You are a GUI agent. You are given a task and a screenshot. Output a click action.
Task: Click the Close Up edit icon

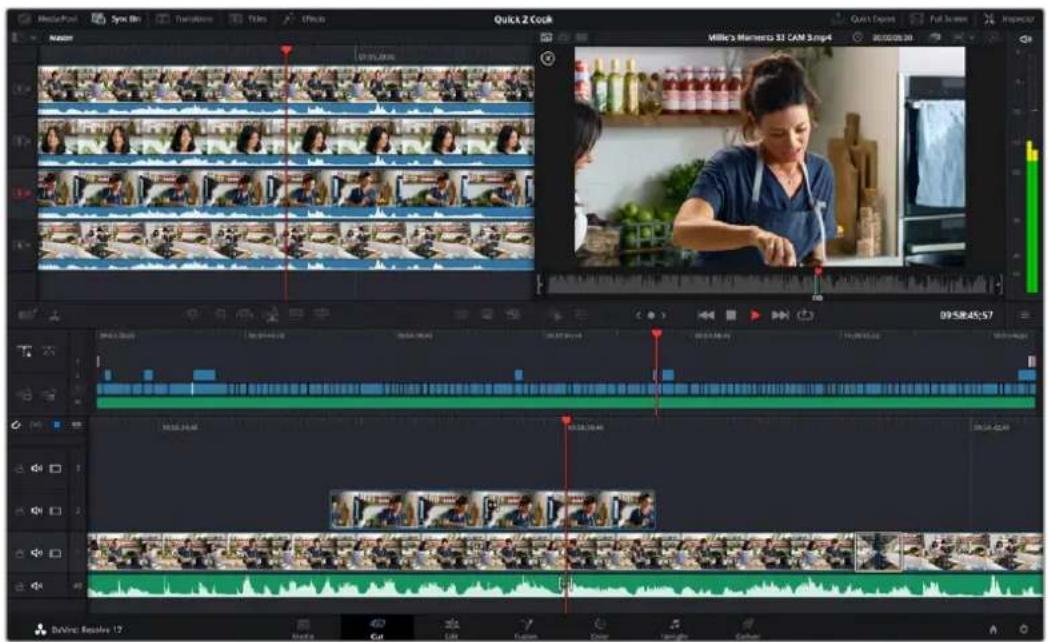click(271, 314)
